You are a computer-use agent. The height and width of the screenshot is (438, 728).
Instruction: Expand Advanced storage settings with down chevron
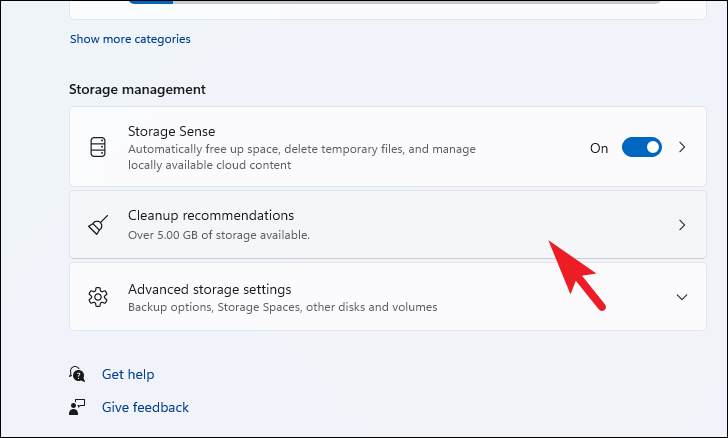[682, 297]
